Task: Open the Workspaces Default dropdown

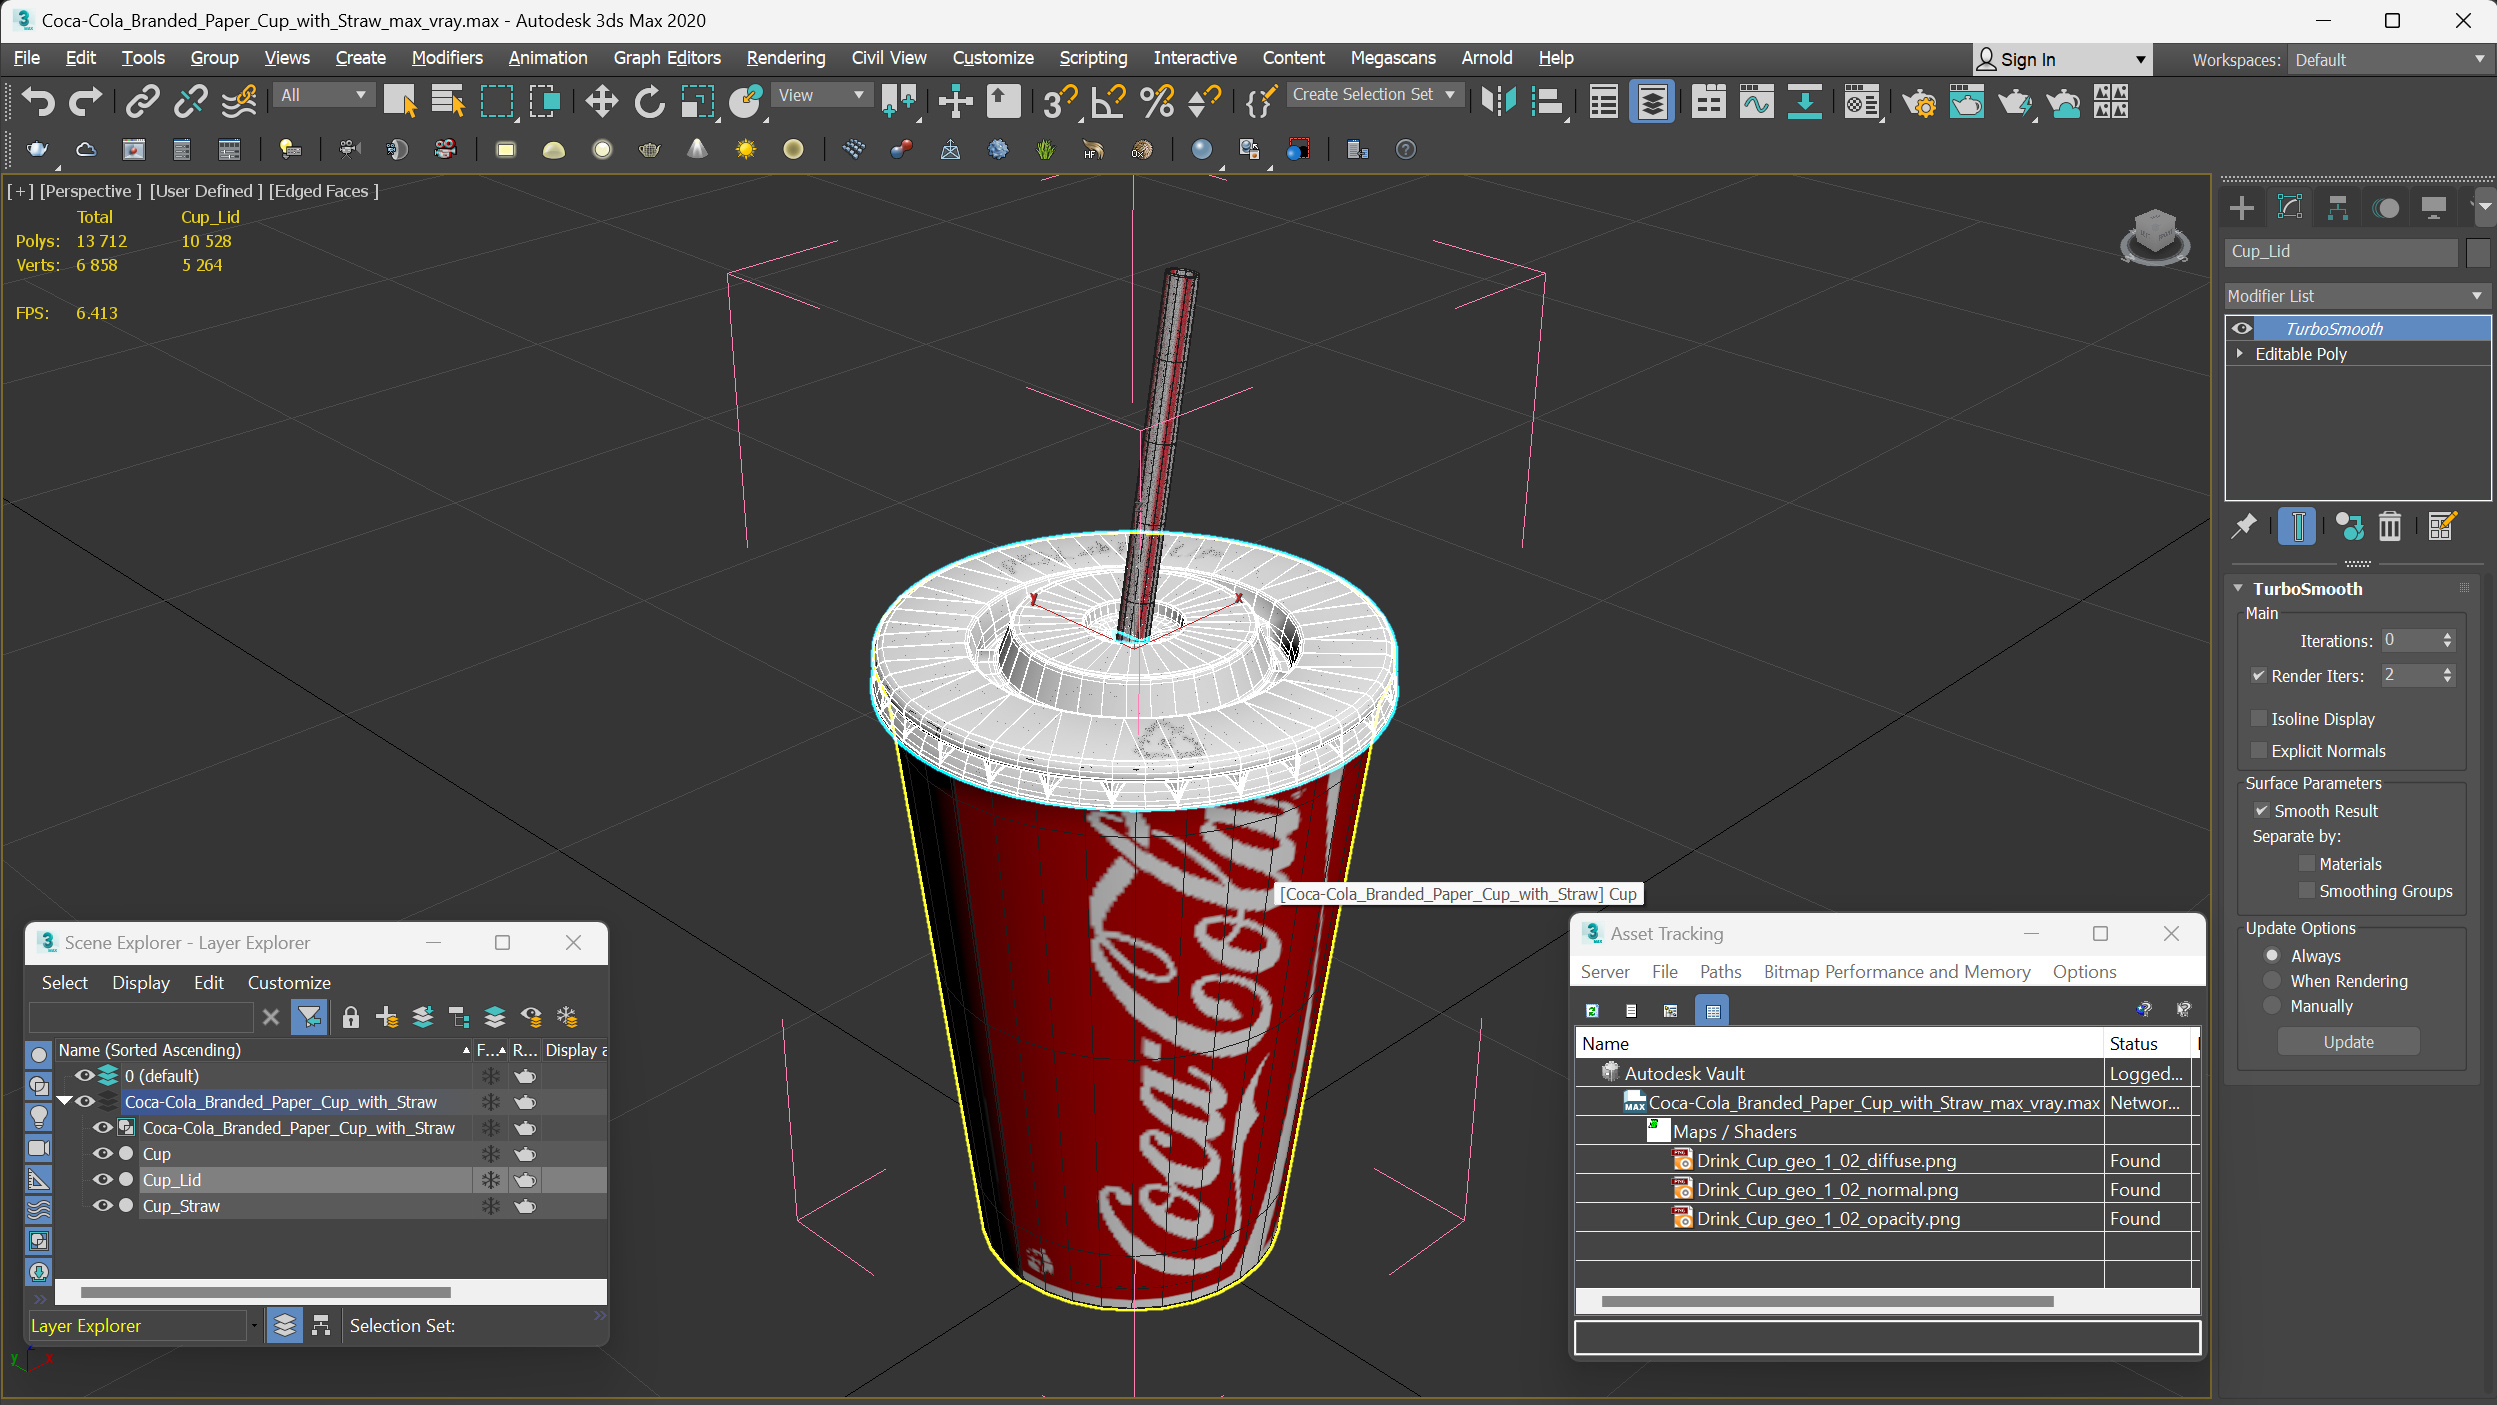Action: (2389, 59)
